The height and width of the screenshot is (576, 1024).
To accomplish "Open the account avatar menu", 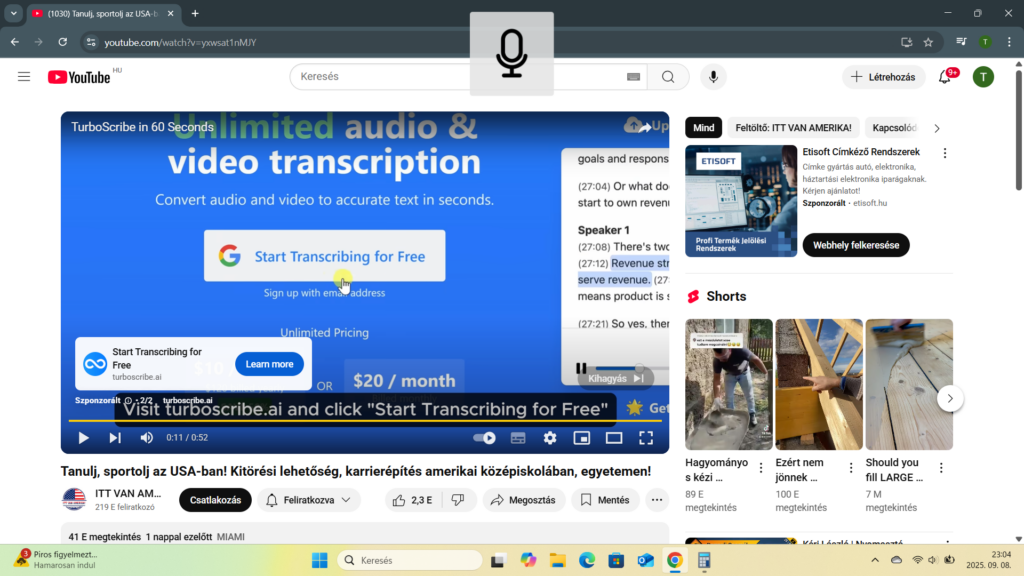I will 983,77.
